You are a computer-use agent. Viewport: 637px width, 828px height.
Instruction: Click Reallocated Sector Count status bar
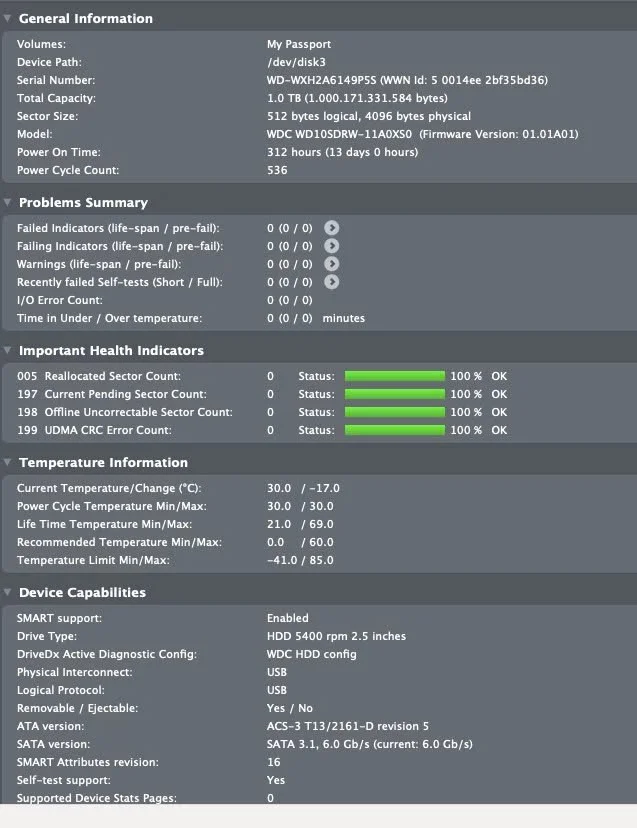[x=394, y=376]
